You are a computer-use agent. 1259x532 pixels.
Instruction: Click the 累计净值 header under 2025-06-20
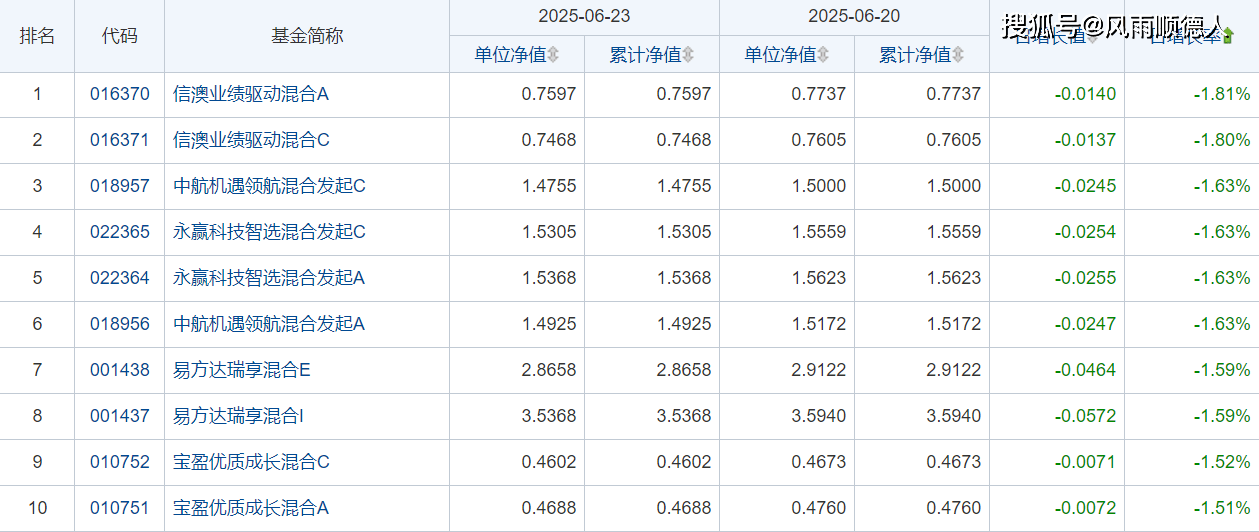(915, 55)
